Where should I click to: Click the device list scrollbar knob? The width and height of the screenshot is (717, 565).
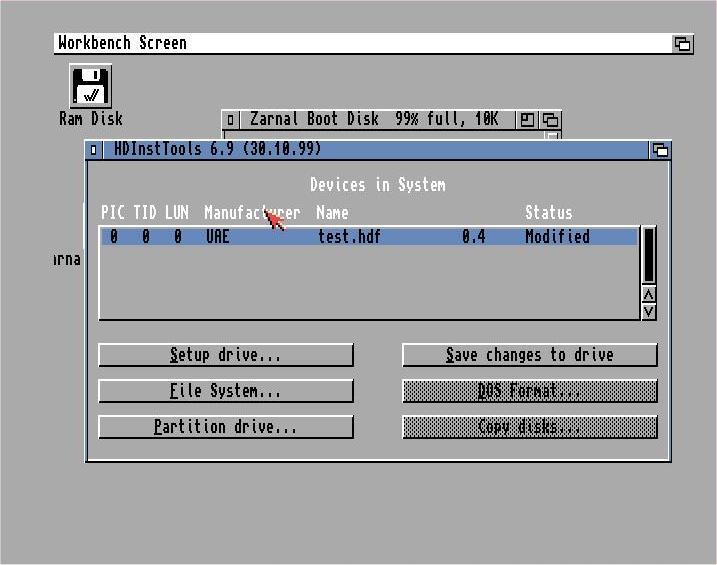648,255
